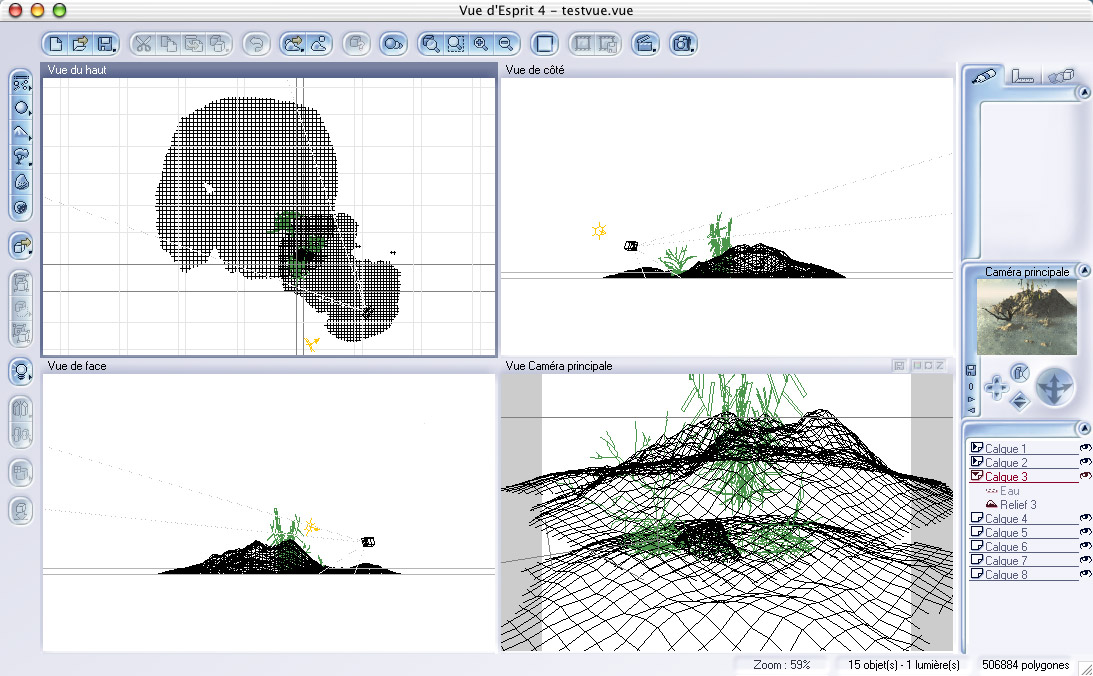The height and width of the screenshot is (676, 1093).
Task: Switch to the Animation cubes tab
Action: [x=1060, y=76]
